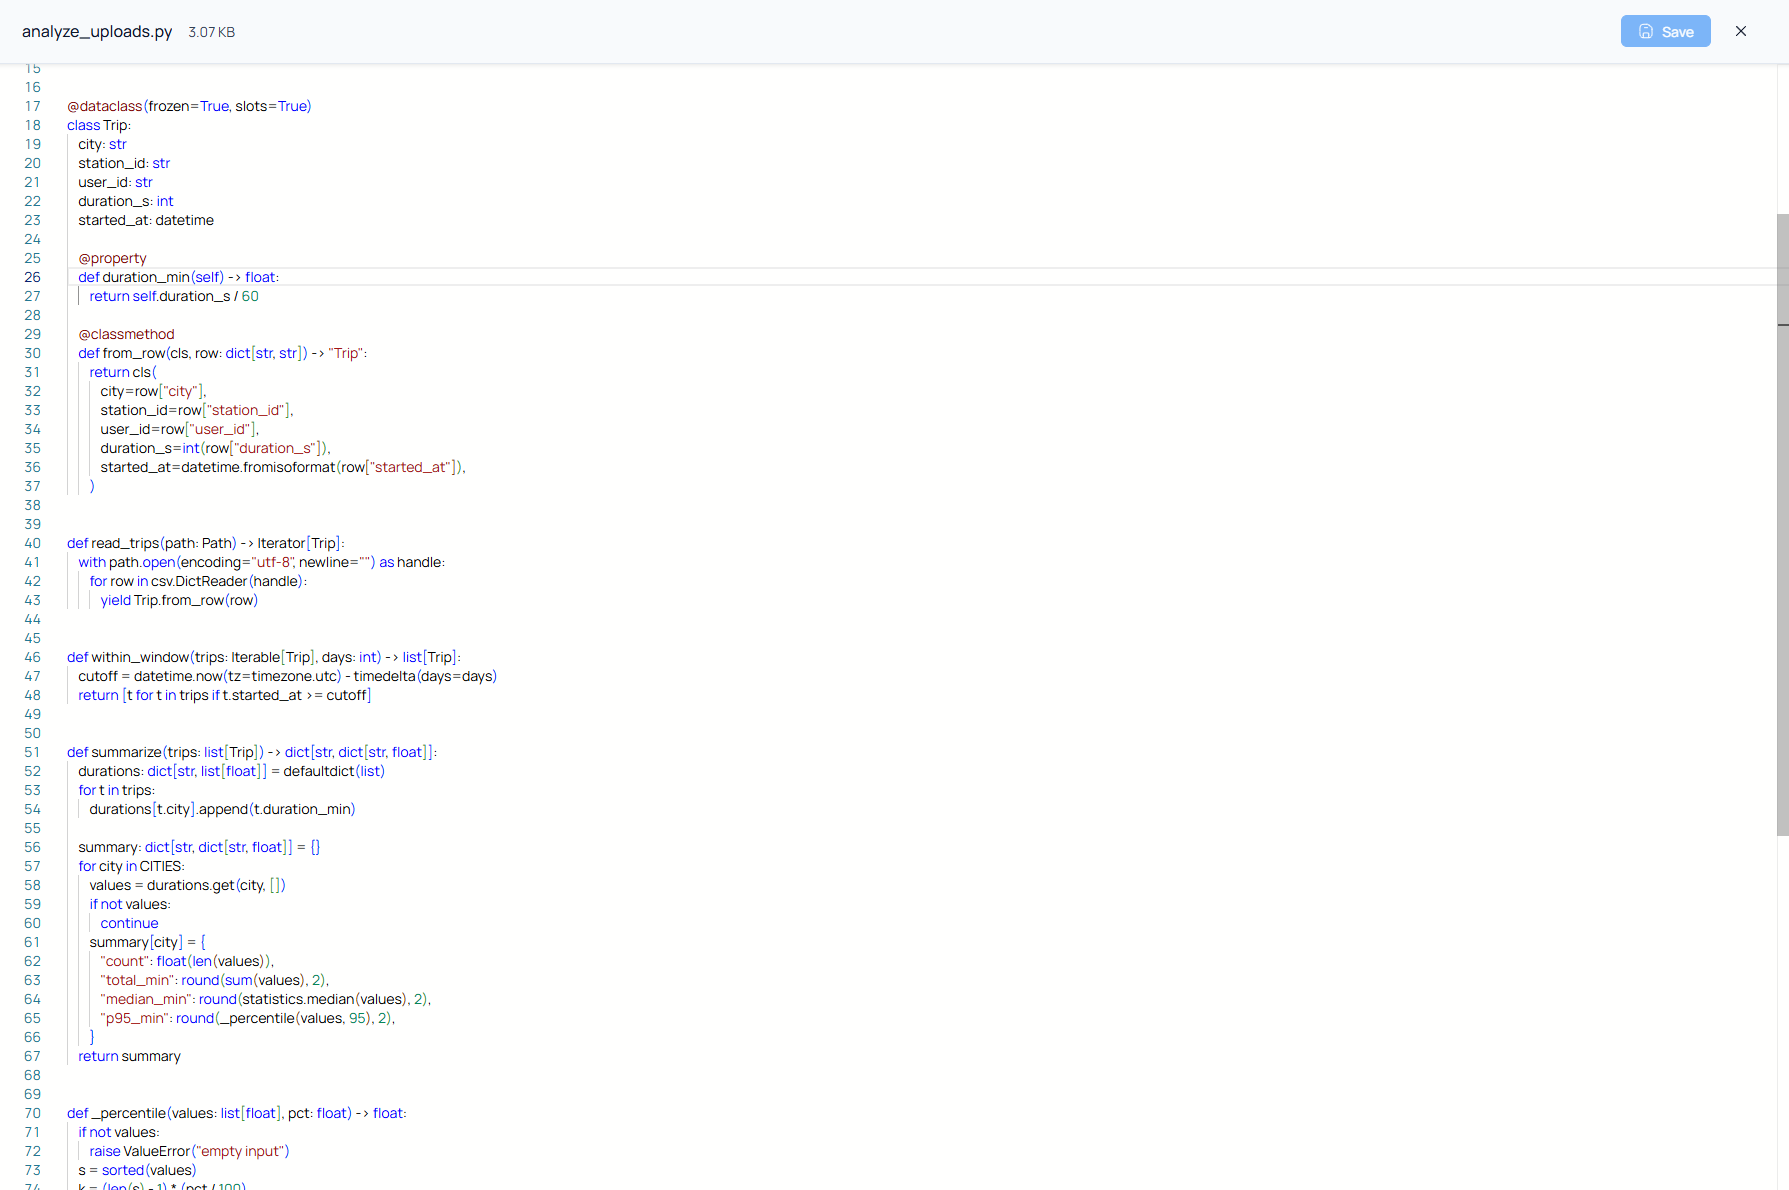Viewport: 1789px width, 1190px height.
Task: Click line number 70 in gutter
Action: point(33,1113)
